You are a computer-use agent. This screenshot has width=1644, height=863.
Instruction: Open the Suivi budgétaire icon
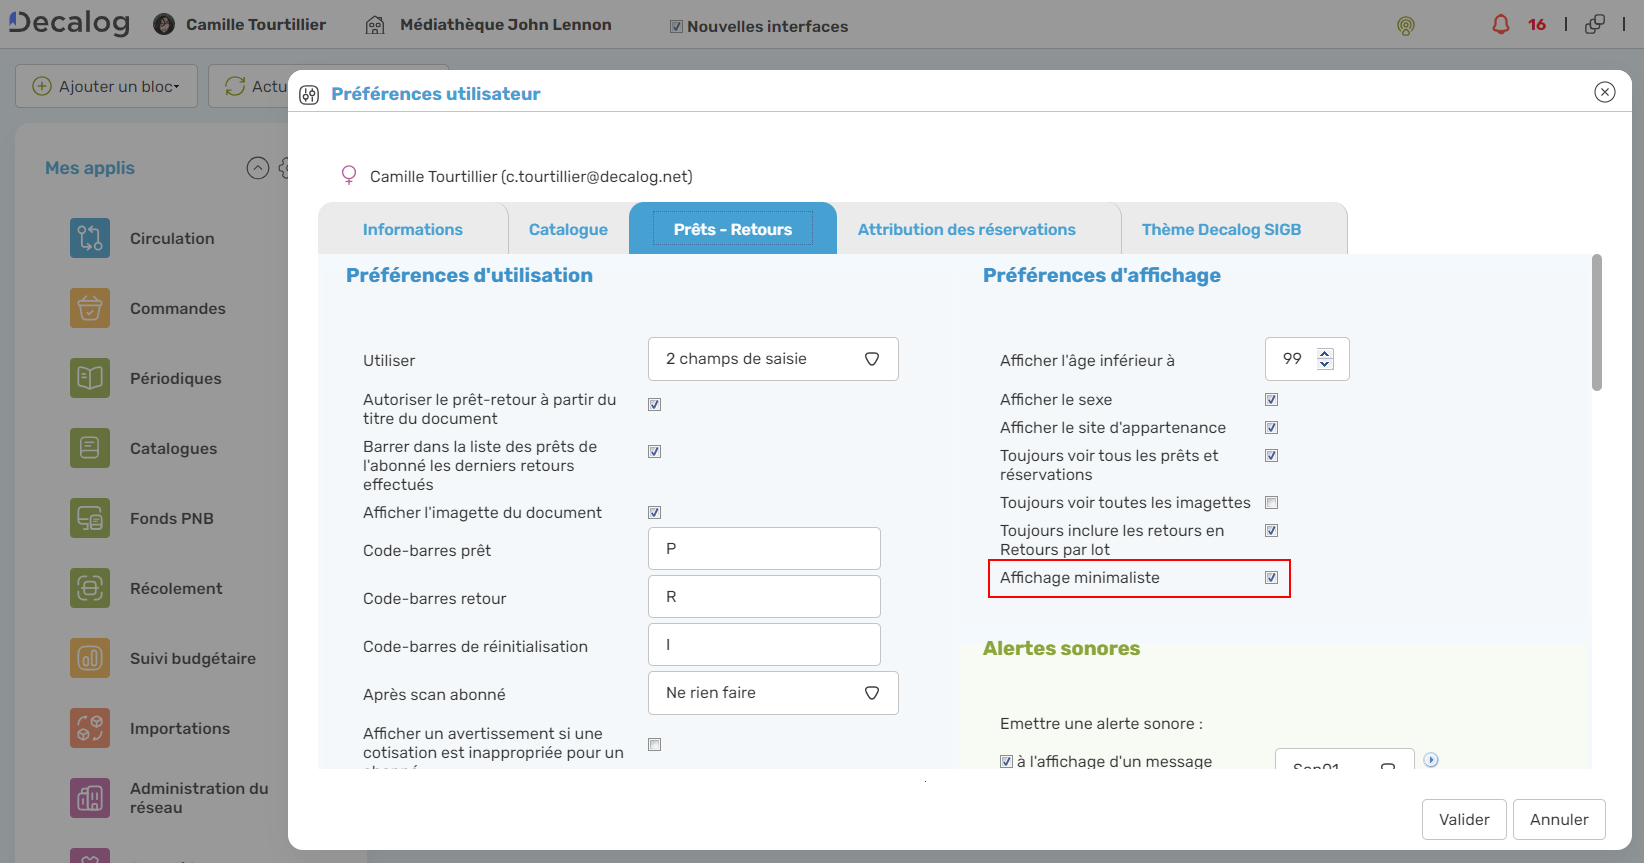click(90, 658)
